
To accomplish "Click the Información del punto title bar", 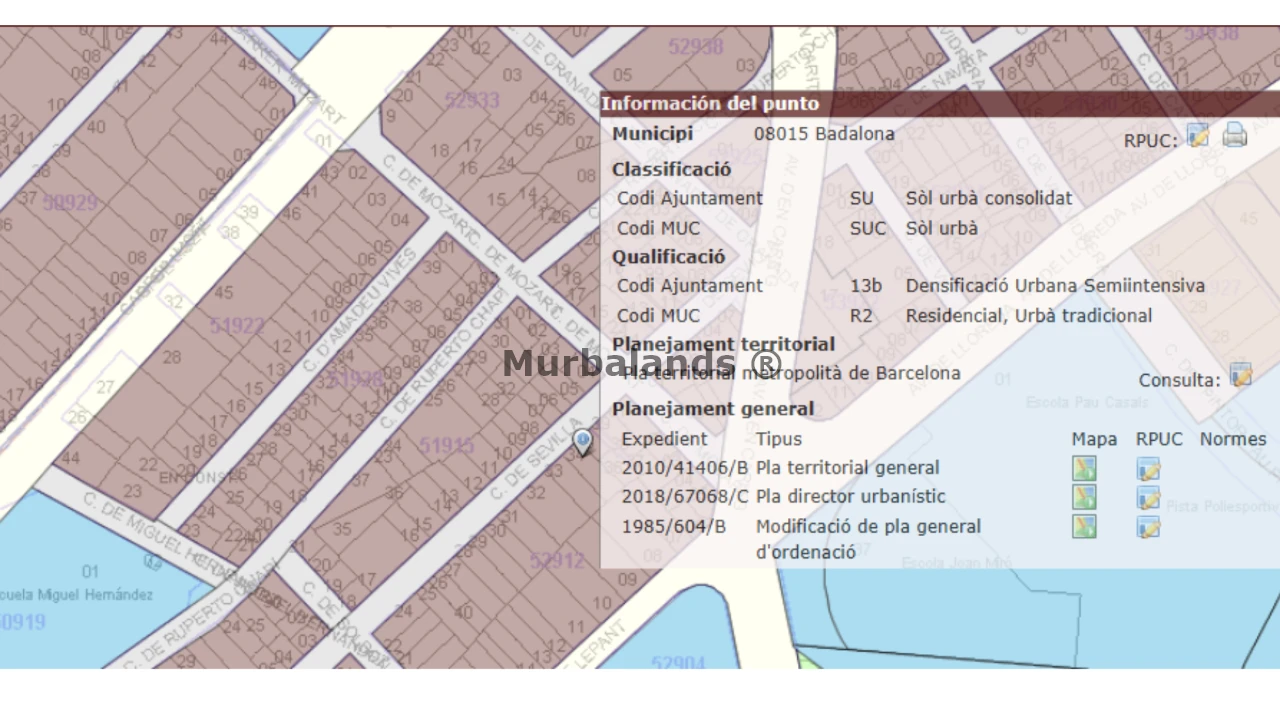I will pos(710,104).
